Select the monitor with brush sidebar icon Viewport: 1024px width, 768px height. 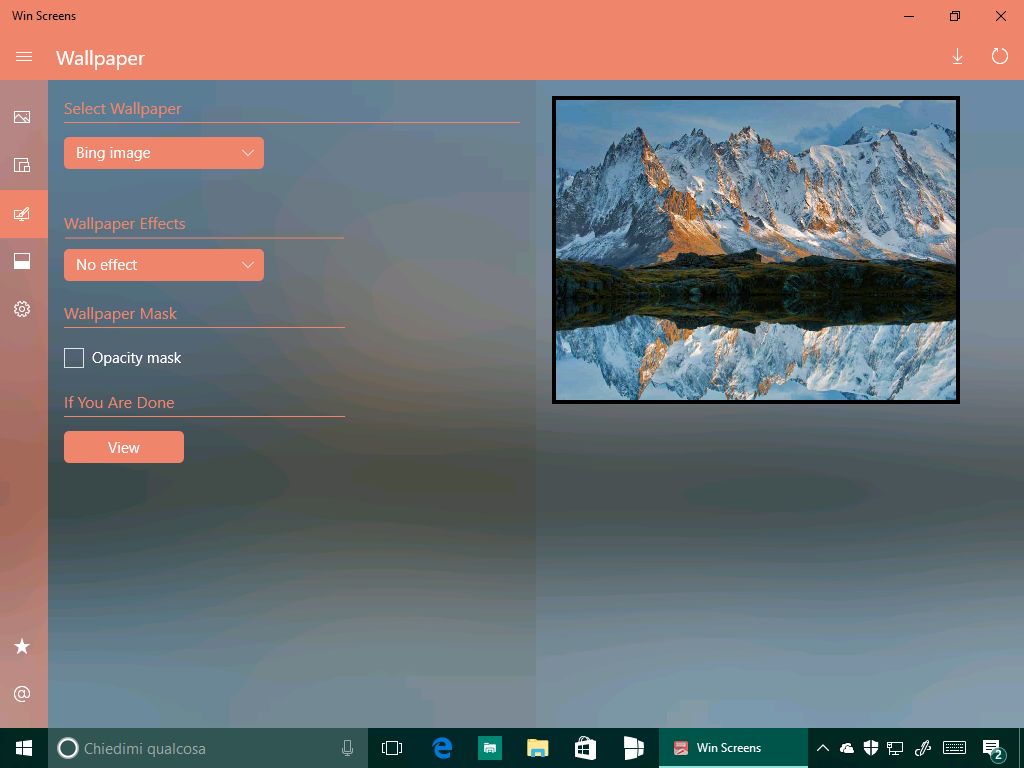[22, 214]
